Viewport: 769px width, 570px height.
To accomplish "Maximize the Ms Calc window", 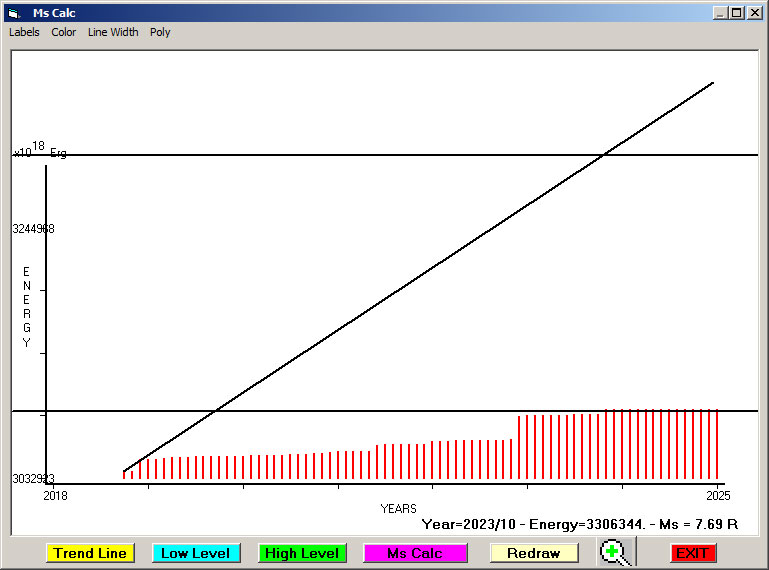I will tap(737, 13).
